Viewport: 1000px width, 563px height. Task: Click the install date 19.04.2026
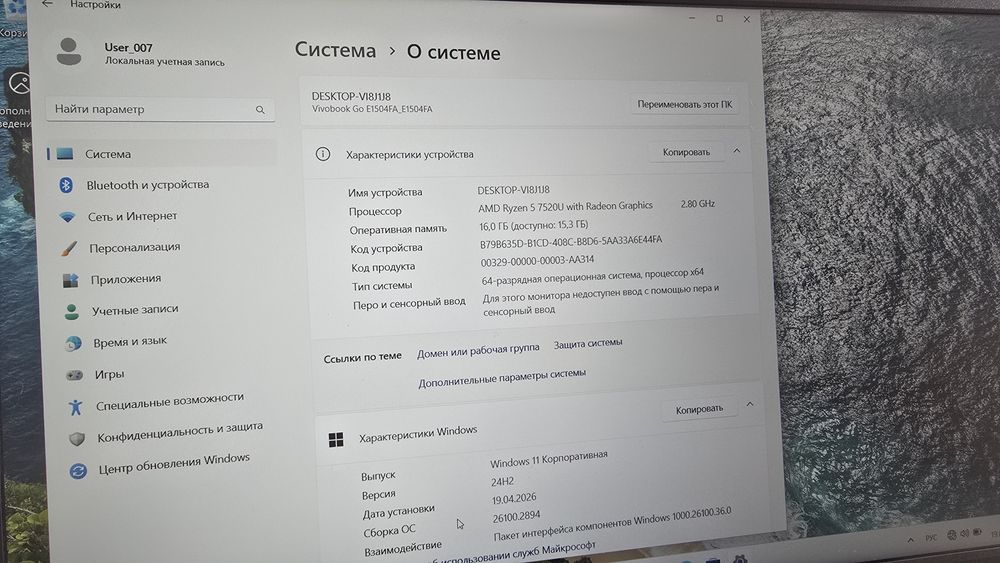pos(513,499)
